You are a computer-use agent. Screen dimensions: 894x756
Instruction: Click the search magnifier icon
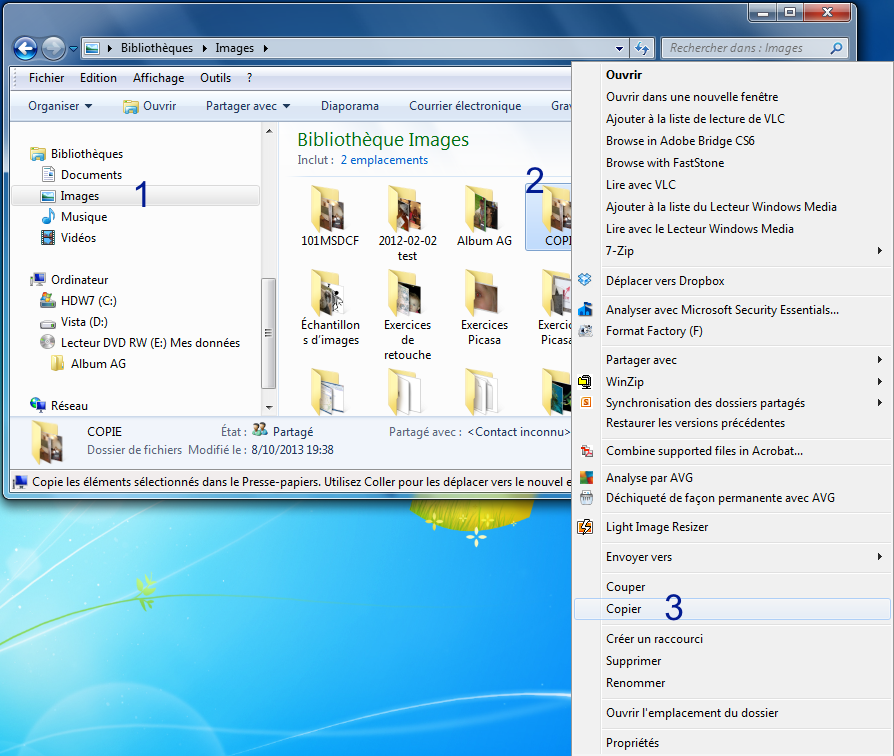pyautogui.click(x=836, y=48)
